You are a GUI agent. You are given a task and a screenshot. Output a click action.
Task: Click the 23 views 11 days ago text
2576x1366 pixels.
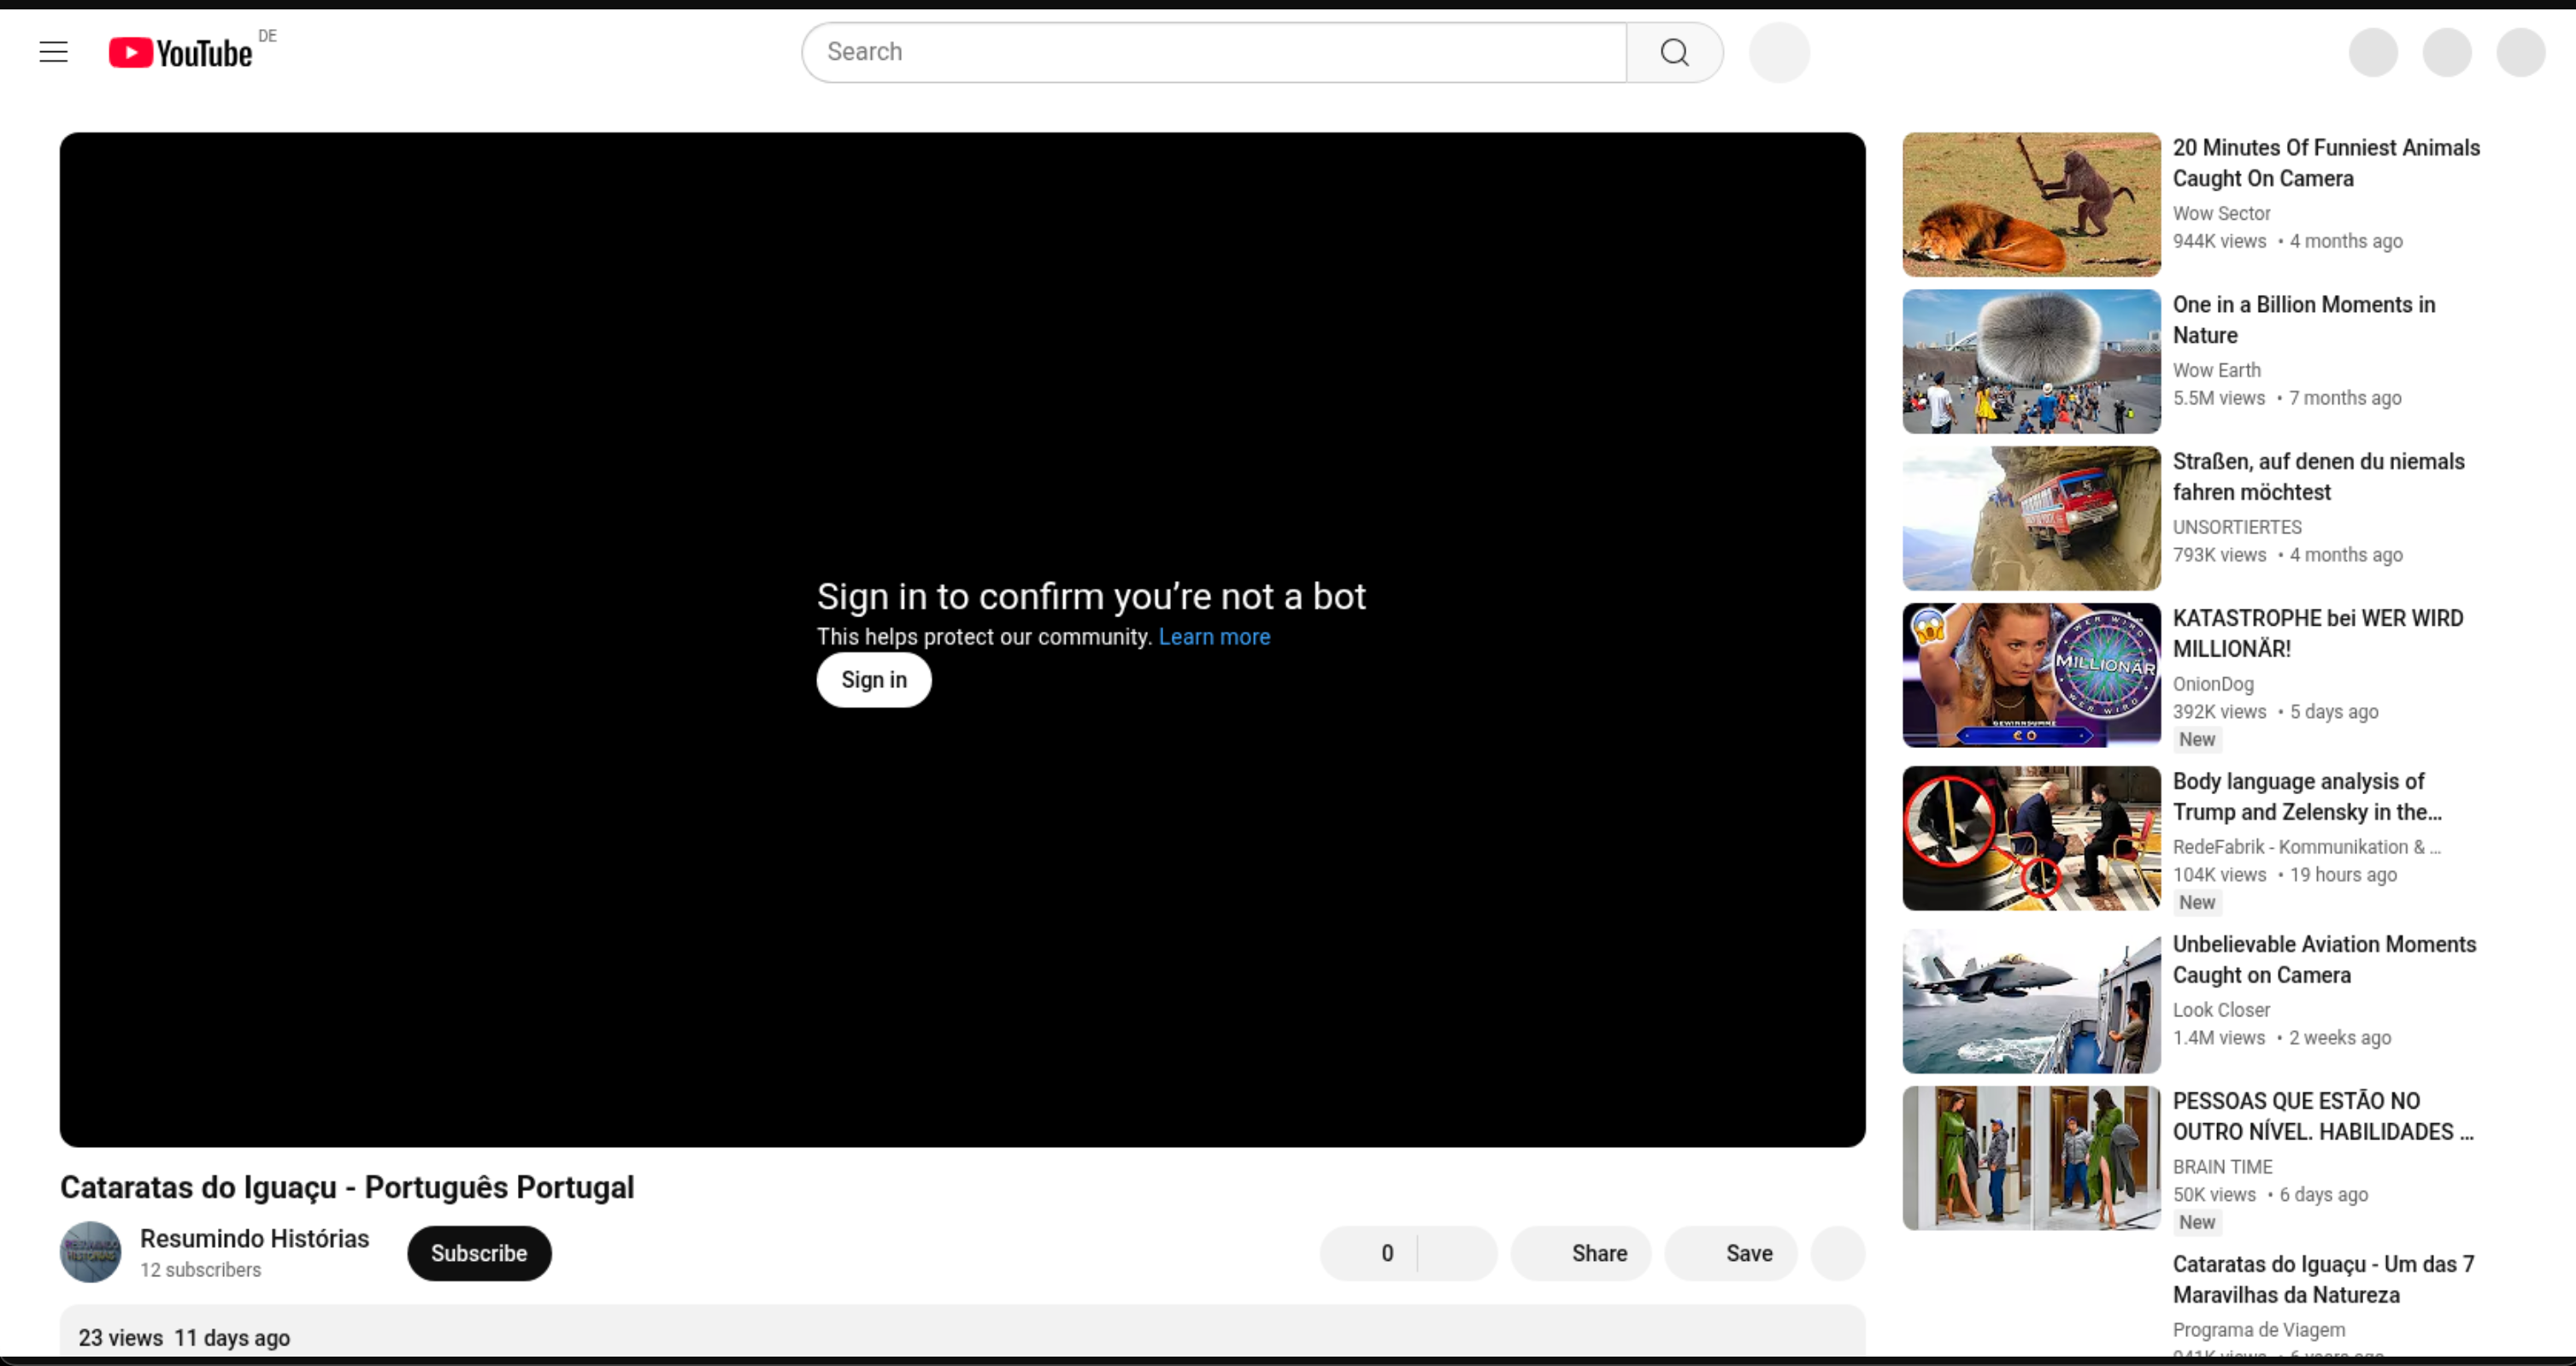point(184,1338)
